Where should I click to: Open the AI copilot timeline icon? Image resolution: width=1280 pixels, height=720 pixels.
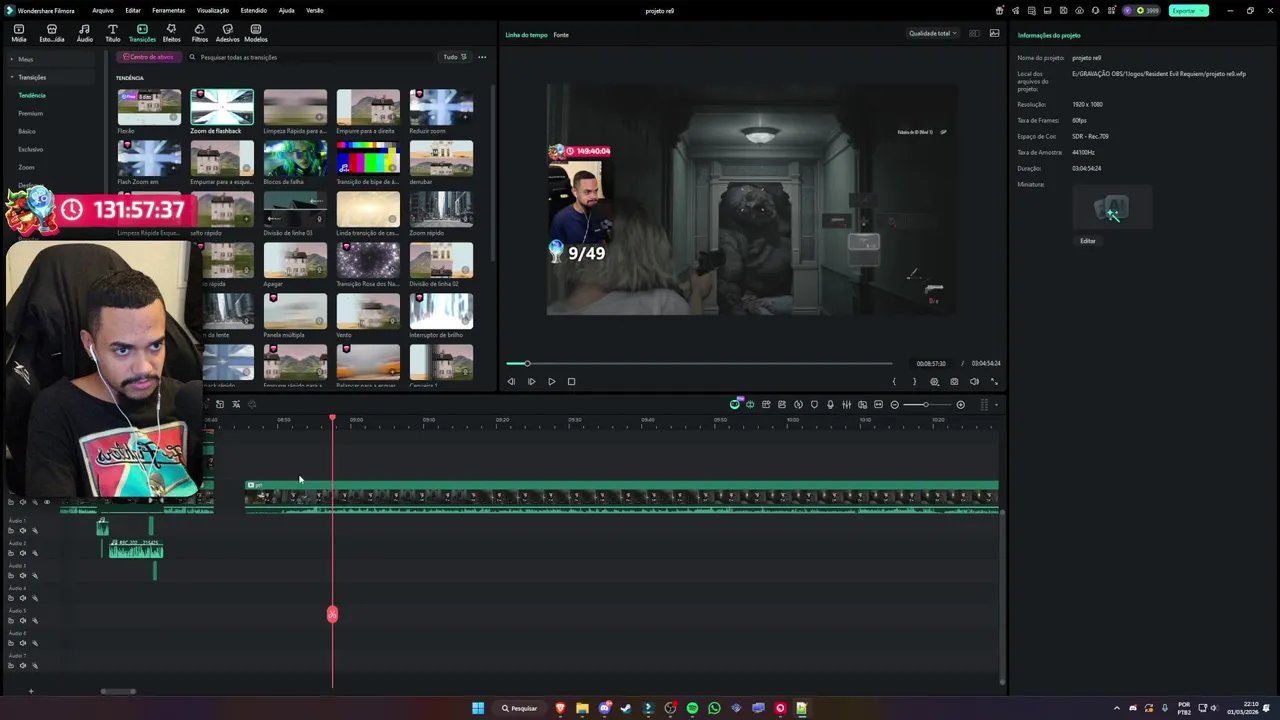tap(734, 404)
